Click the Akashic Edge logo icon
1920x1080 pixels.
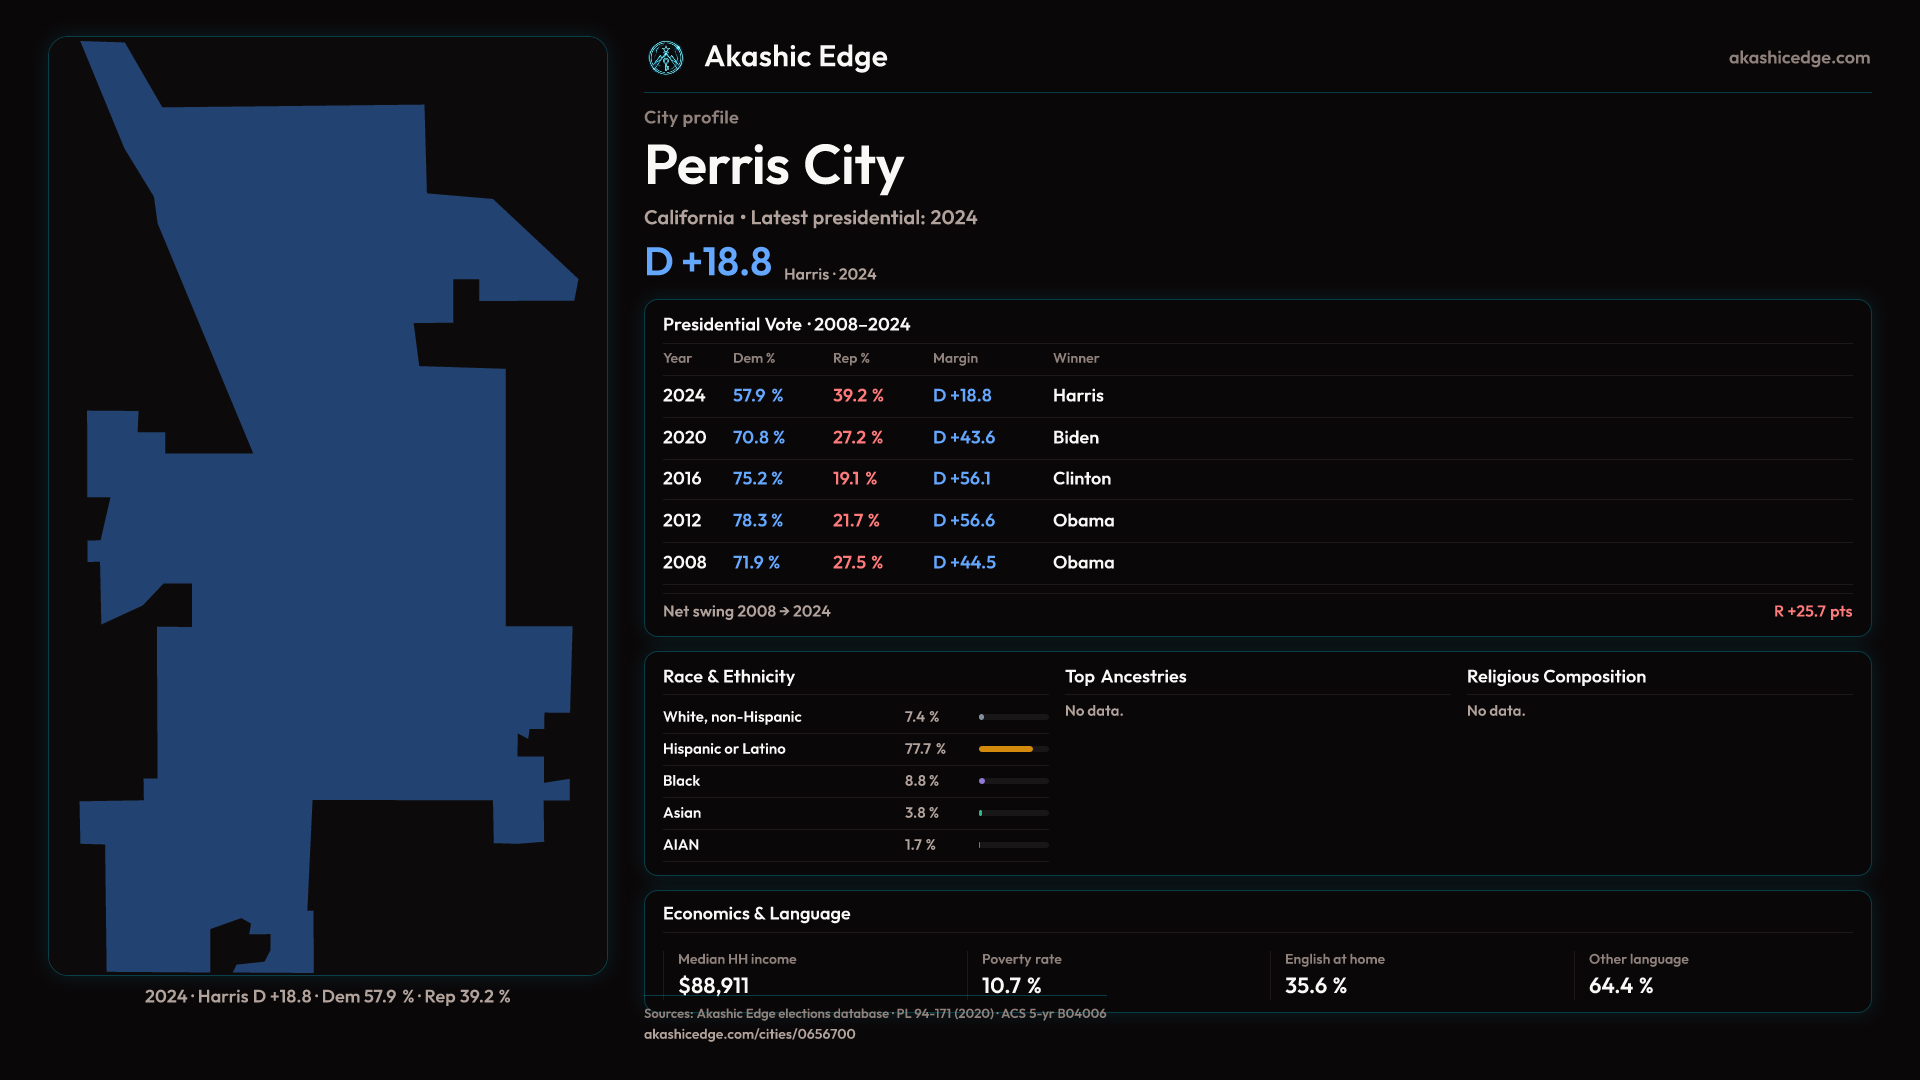(x=665, y=58)
